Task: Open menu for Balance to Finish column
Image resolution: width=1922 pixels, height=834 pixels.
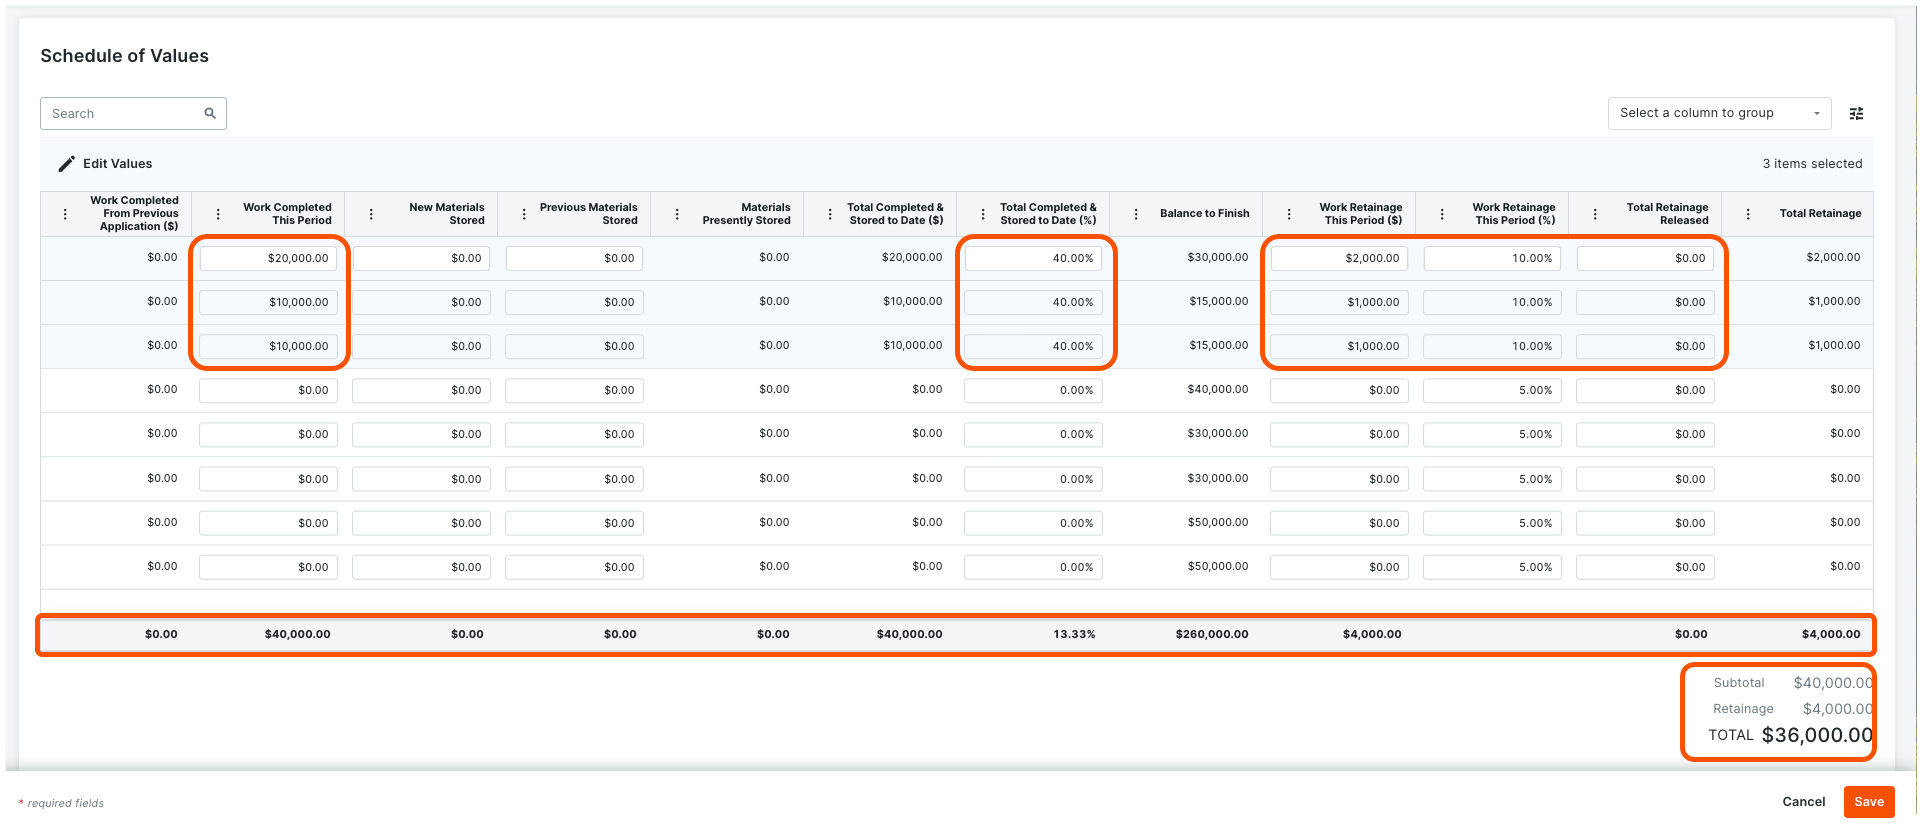Action: [x=1136, y=214]
